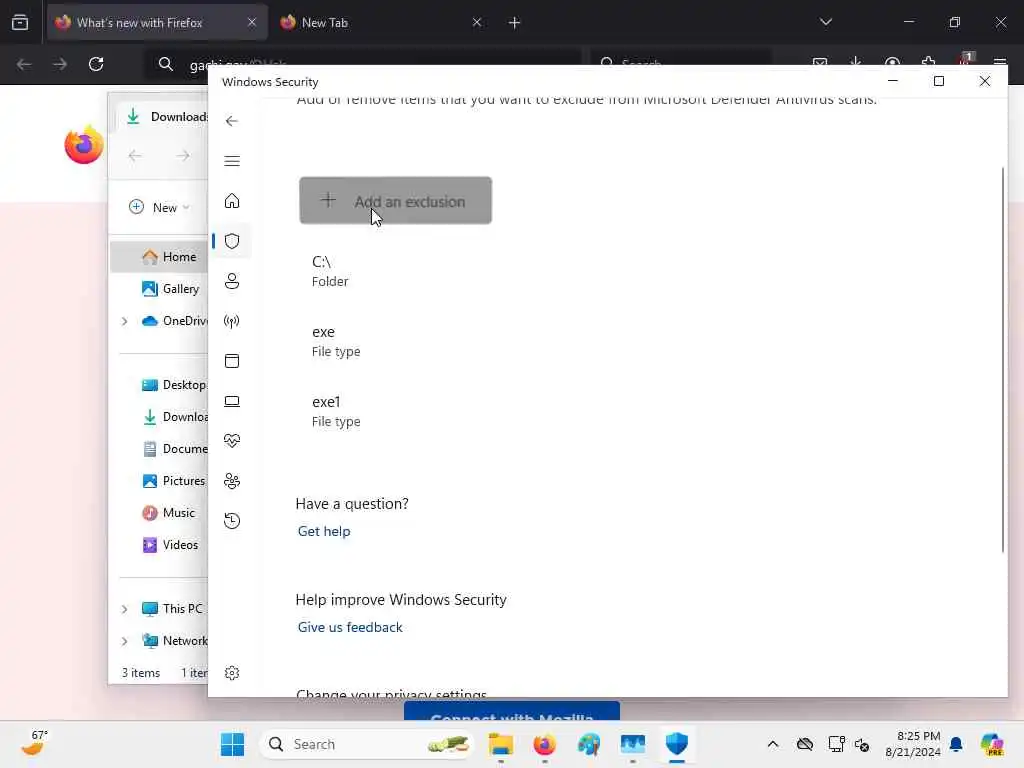Image resolution: width=1024 pixels, height=768 pixels.
Task: Click File Explorer back arrow
Action: click(x=135, y=155)
